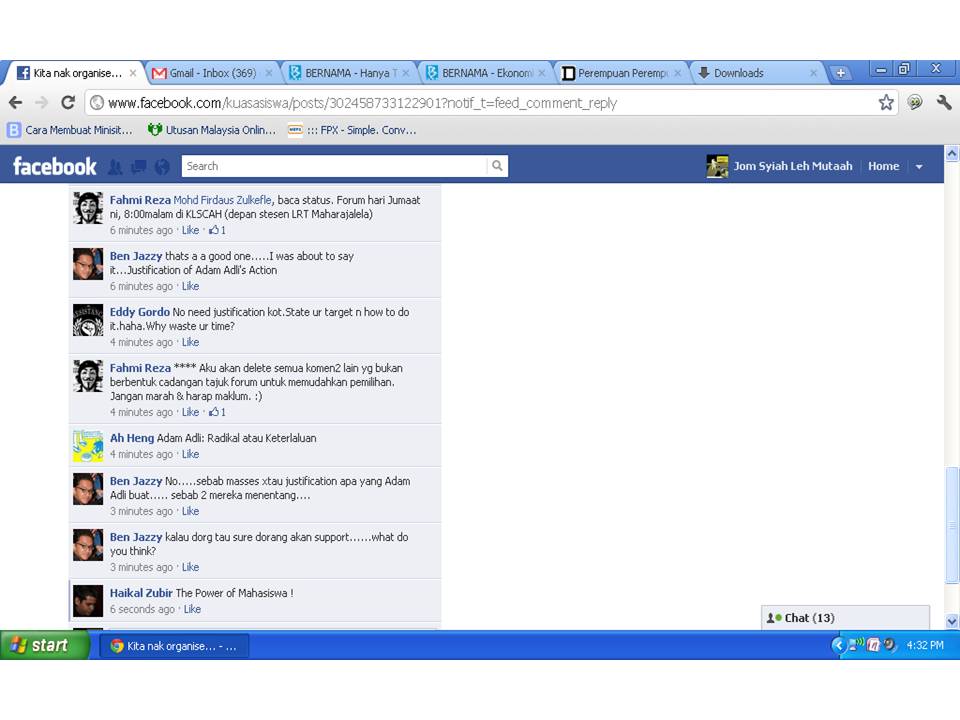Open Utusan Malaysia Online bookmark
Screen dimensions: 960x720
(212, 130)
